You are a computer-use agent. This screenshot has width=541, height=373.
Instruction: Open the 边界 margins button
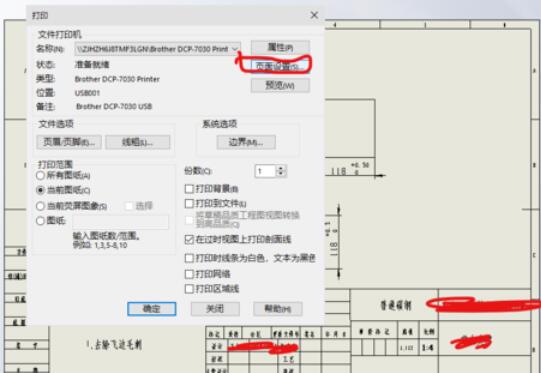pos(246,142)
